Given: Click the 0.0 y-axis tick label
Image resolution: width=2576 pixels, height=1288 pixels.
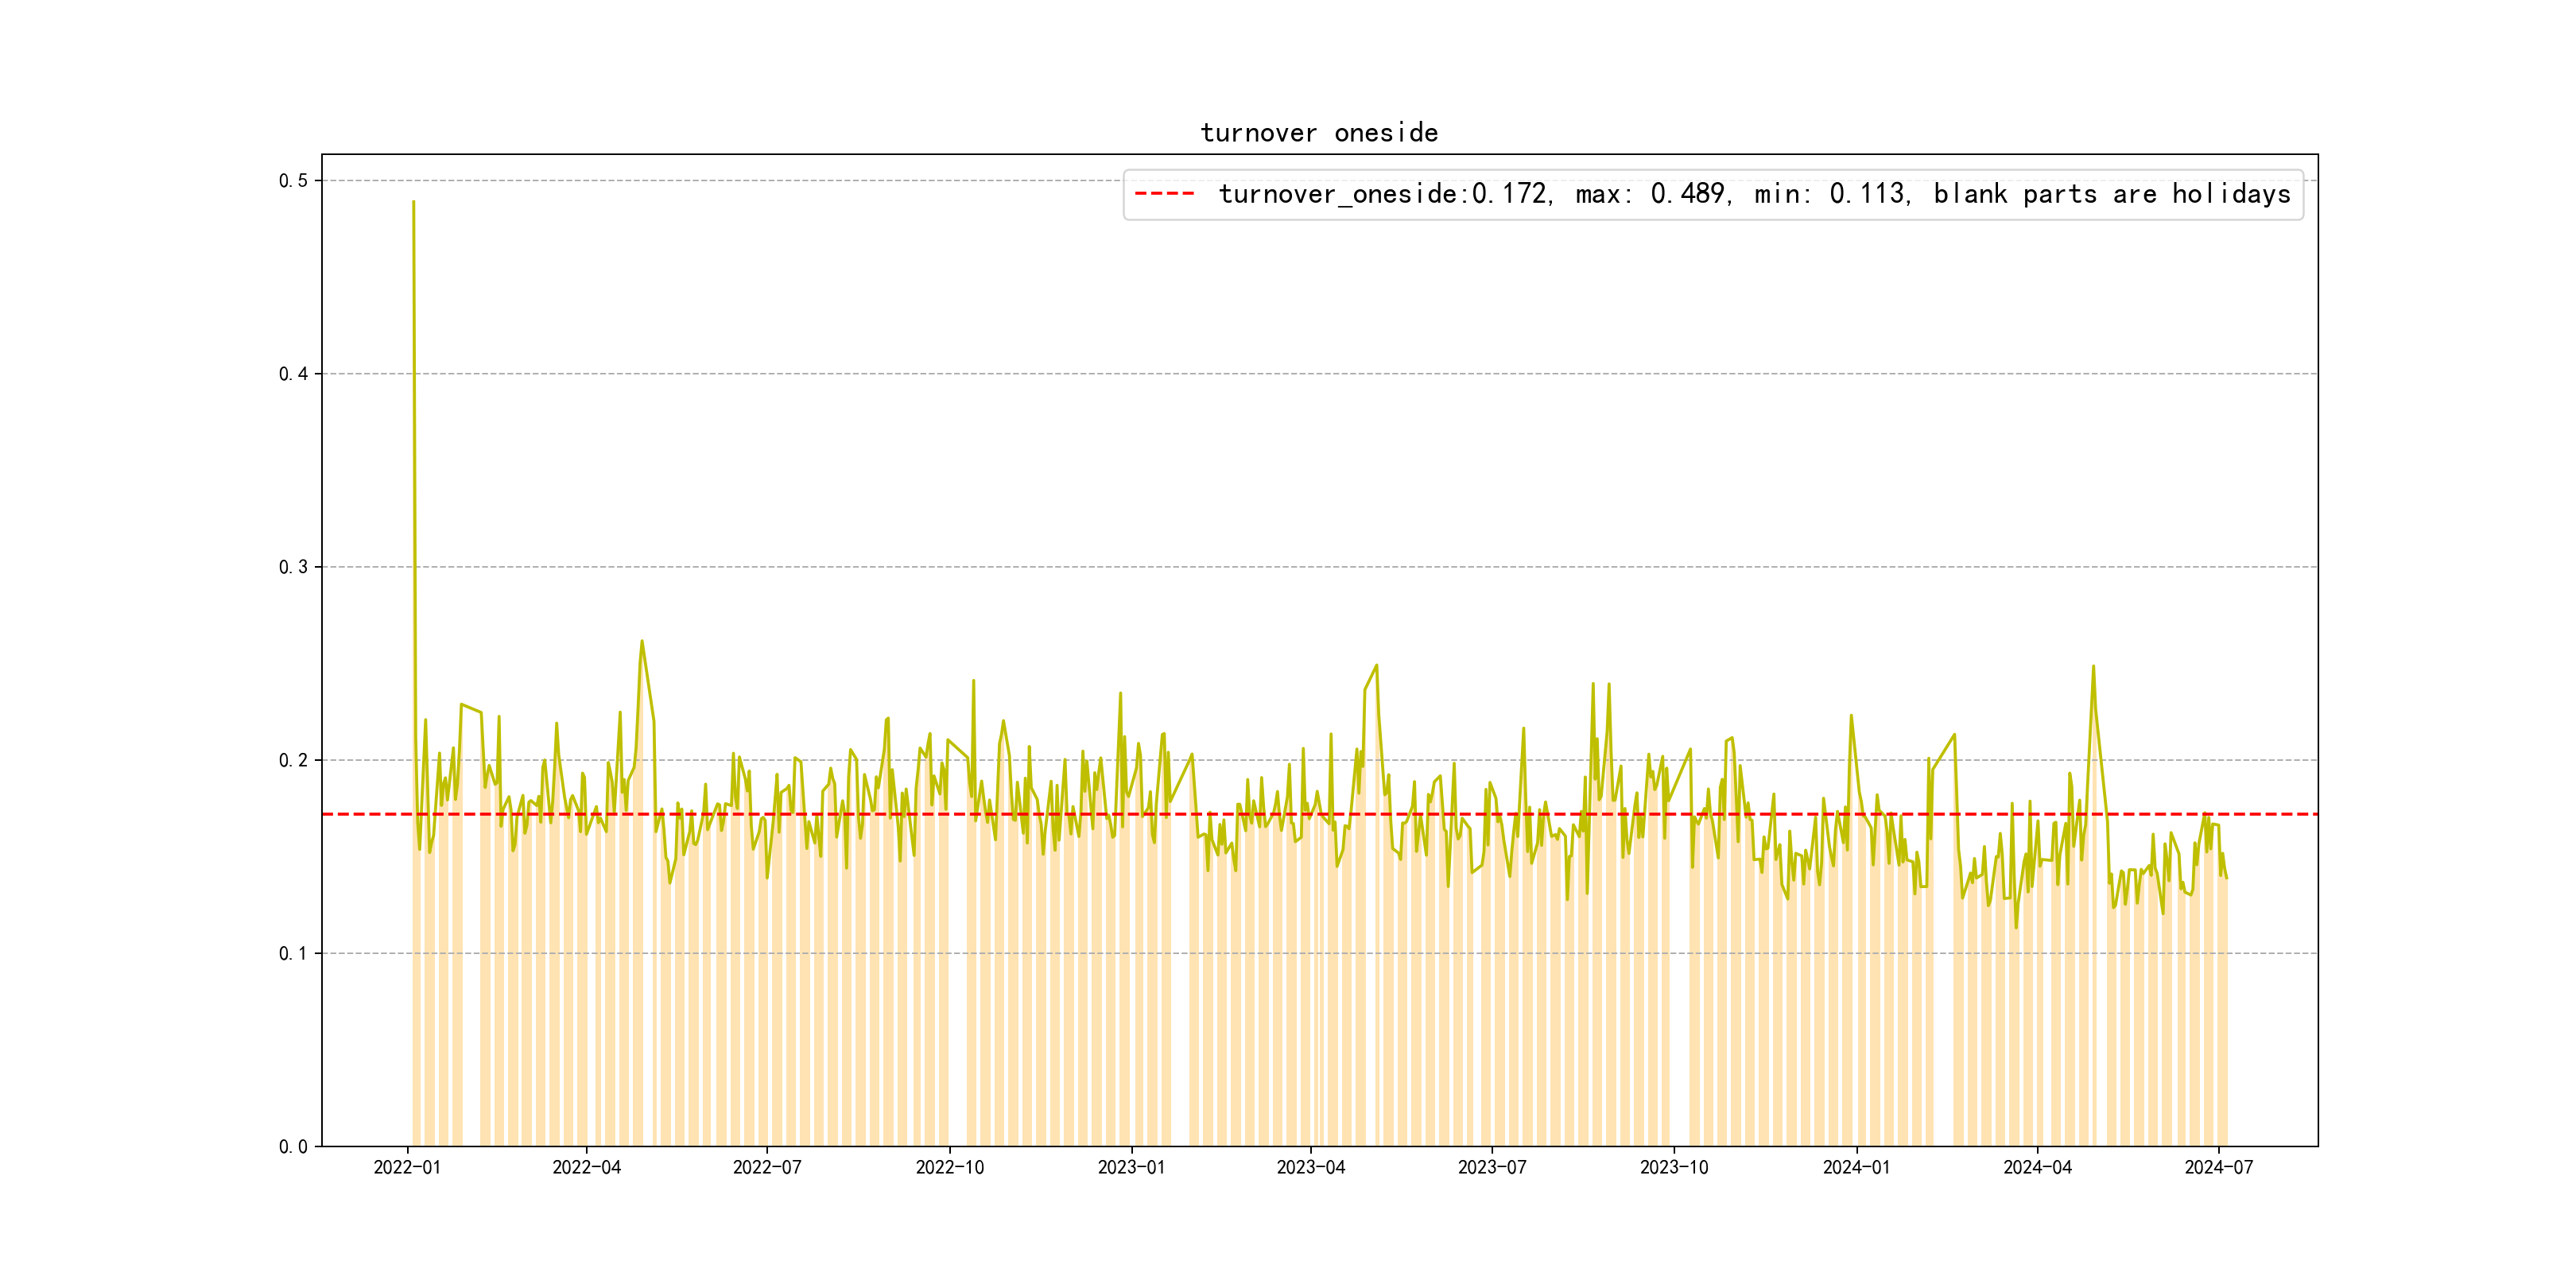Looking at the screenshot, I should (x=293, y=1147).
